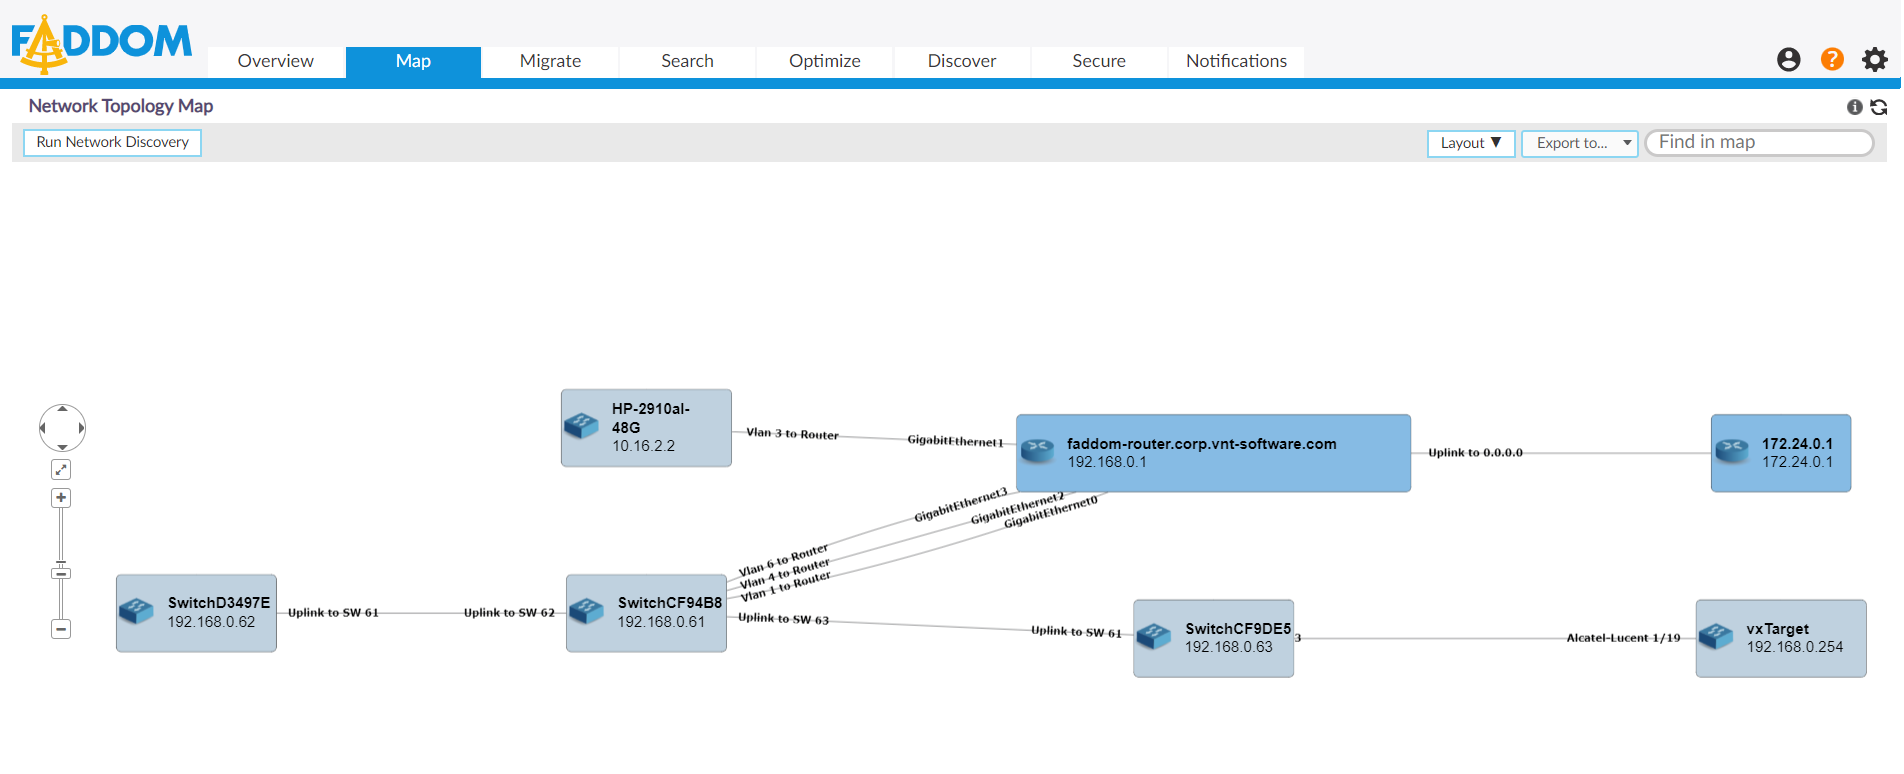The image size is (1904, 774).
Task: Click the Faddom logo
Action: tap(101, 44)
